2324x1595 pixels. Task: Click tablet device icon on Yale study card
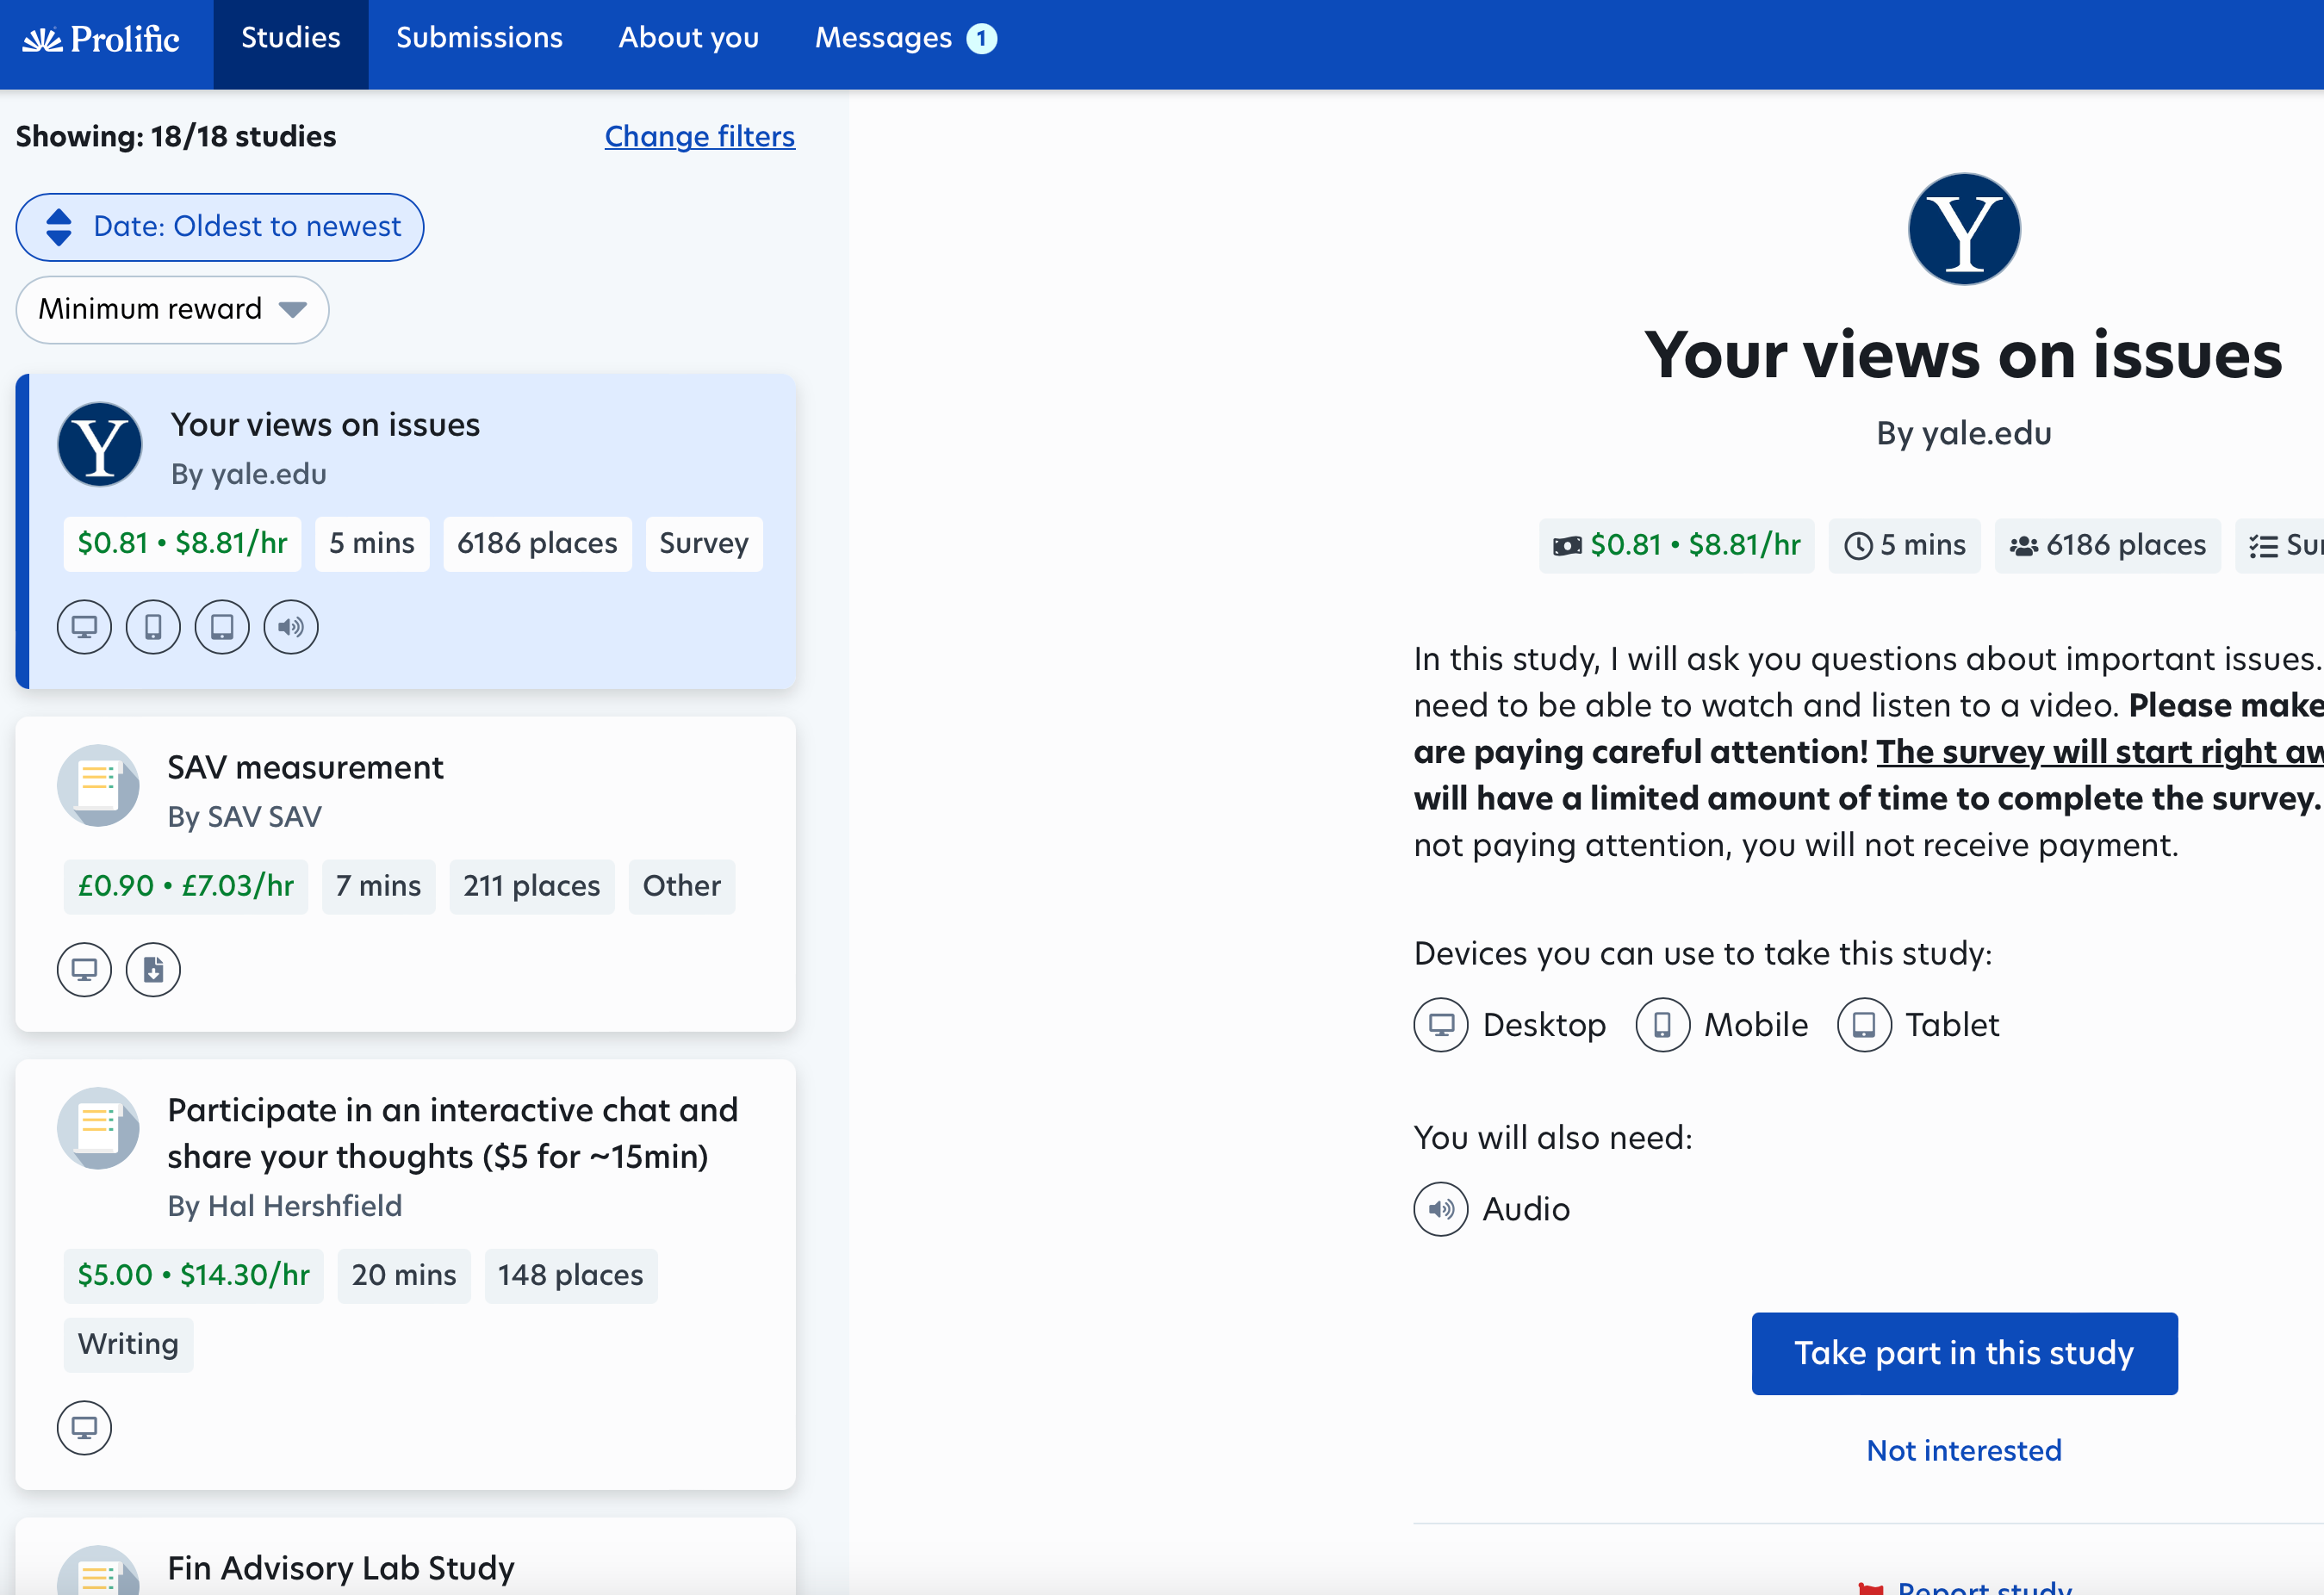(222, 627)
